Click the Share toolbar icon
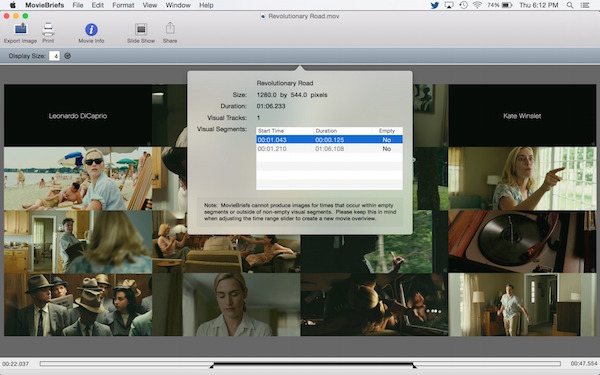This screenshot has height=375, width=600. point(170,28)
